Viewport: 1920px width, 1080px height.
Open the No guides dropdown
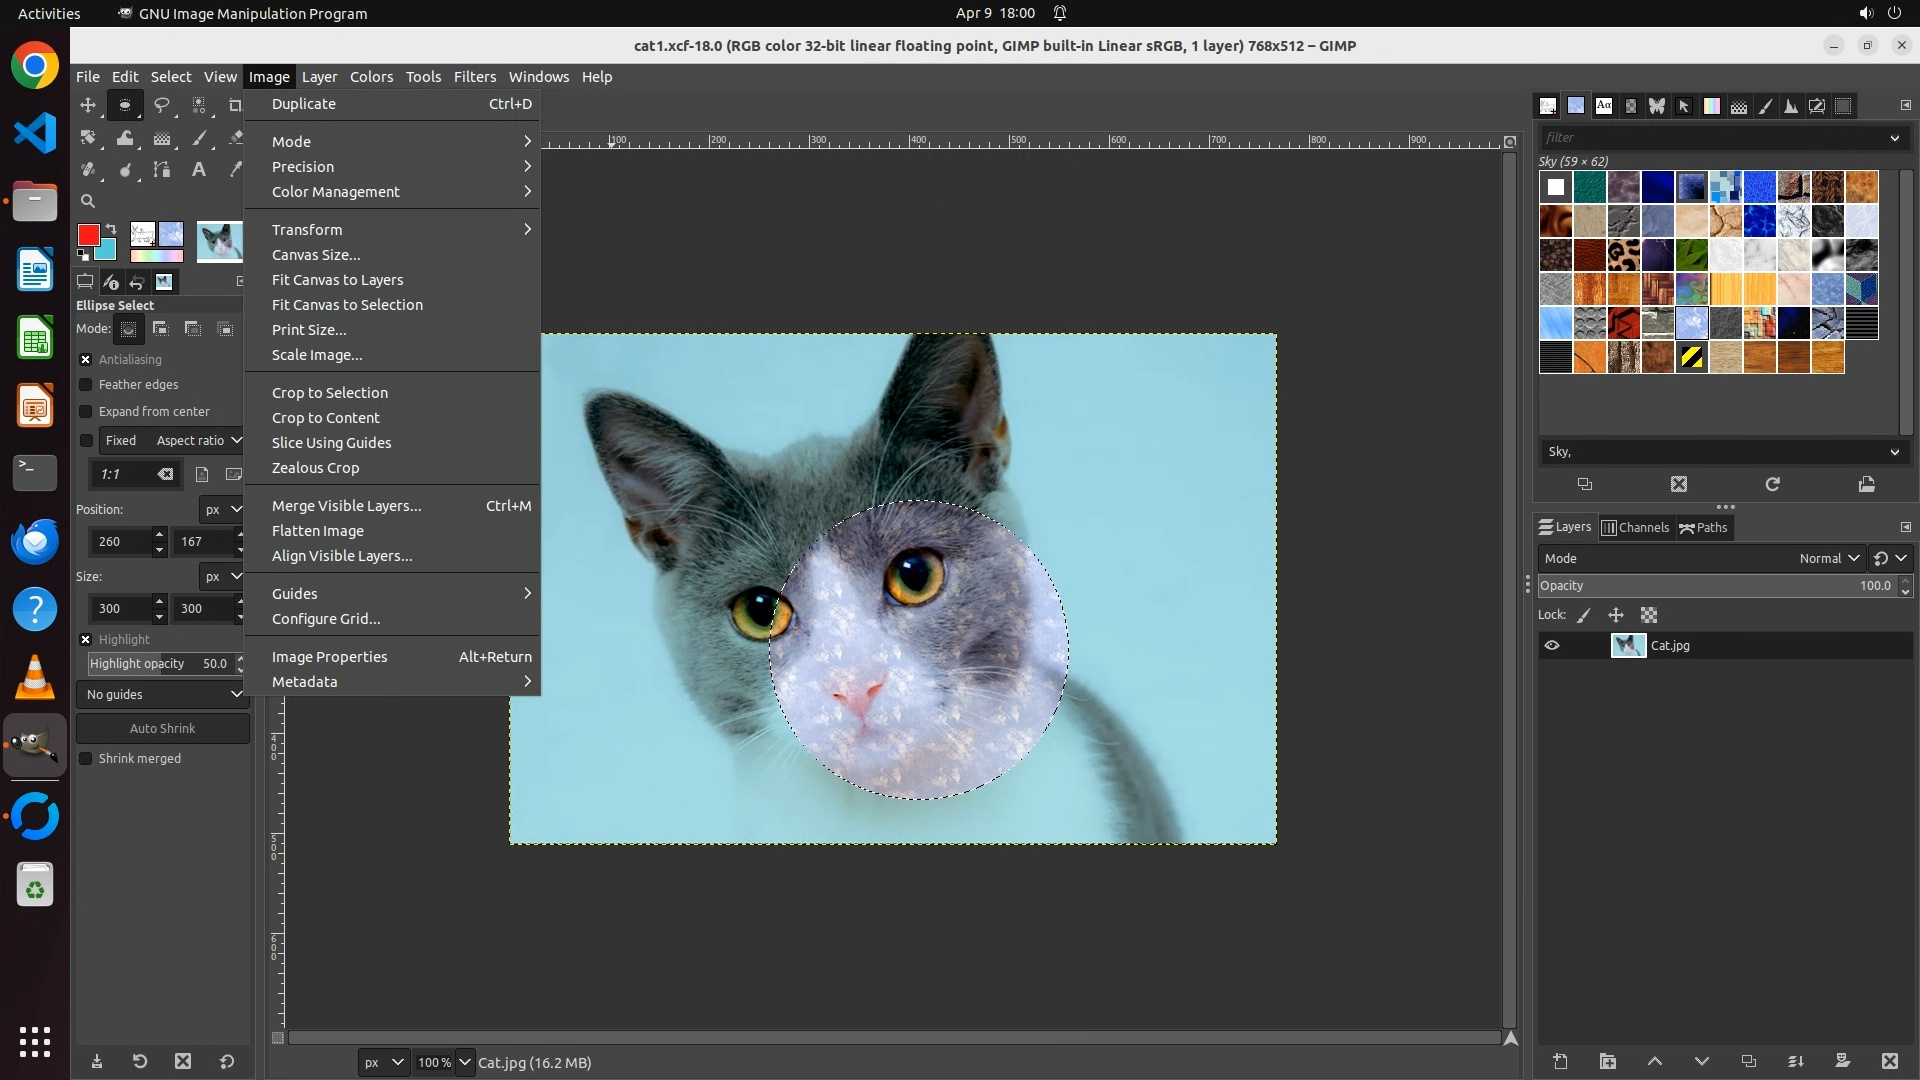tap(162, 695)
